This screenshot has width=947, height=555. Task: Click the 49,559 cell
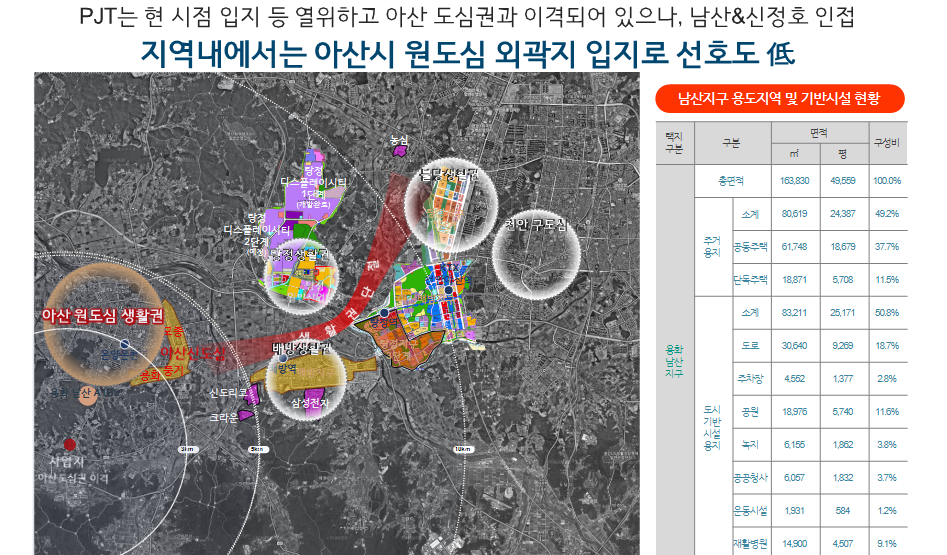coord(843,181)
